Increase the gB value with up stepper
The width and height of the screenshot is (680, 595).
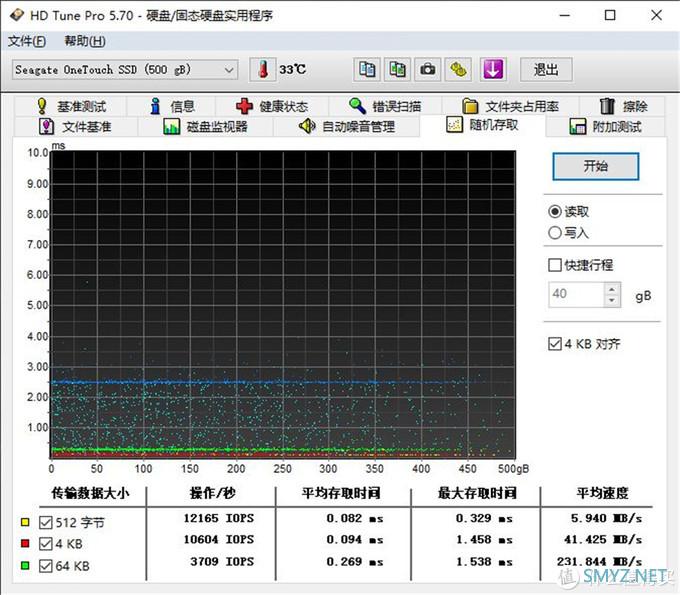(612, 289)
